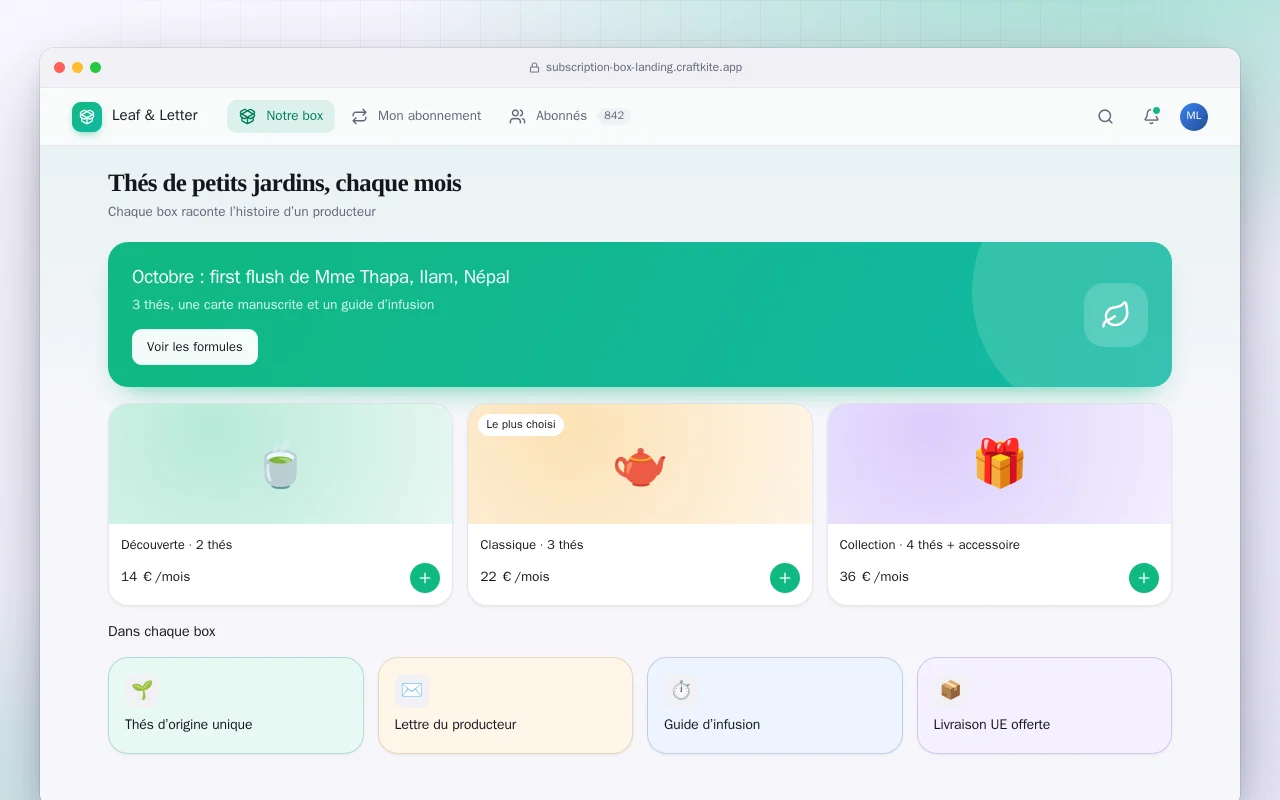This screenshot has width=1280, height=800.
Task: Click the address bar URL
Action: point(644,68)
